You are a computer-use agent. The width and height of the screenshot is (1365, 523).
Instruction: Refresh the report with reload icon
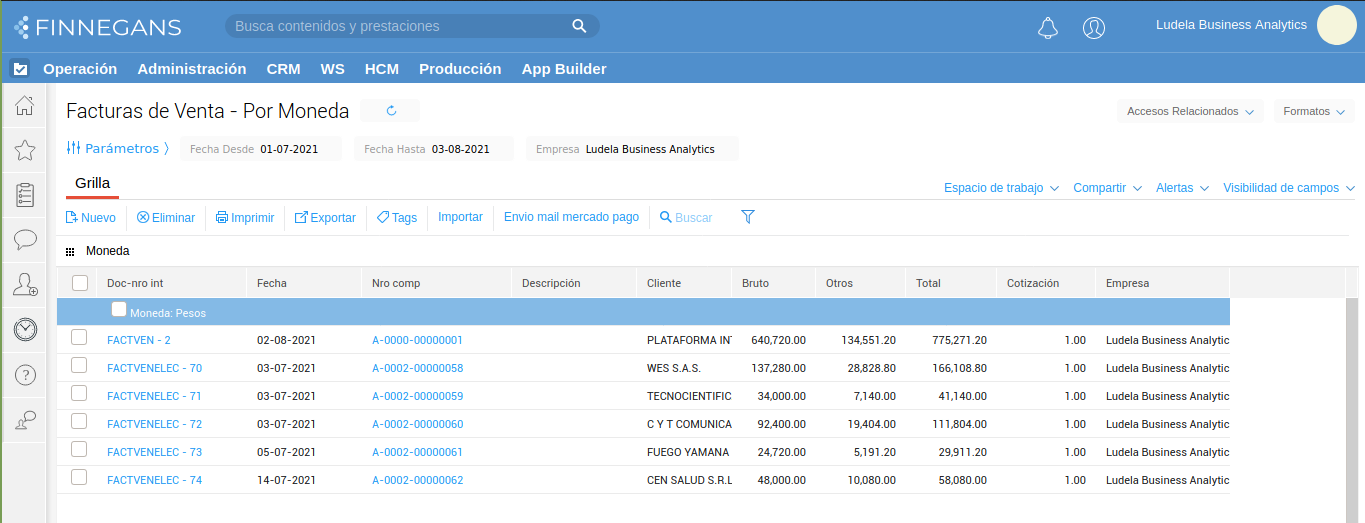[x=391, y=111]
